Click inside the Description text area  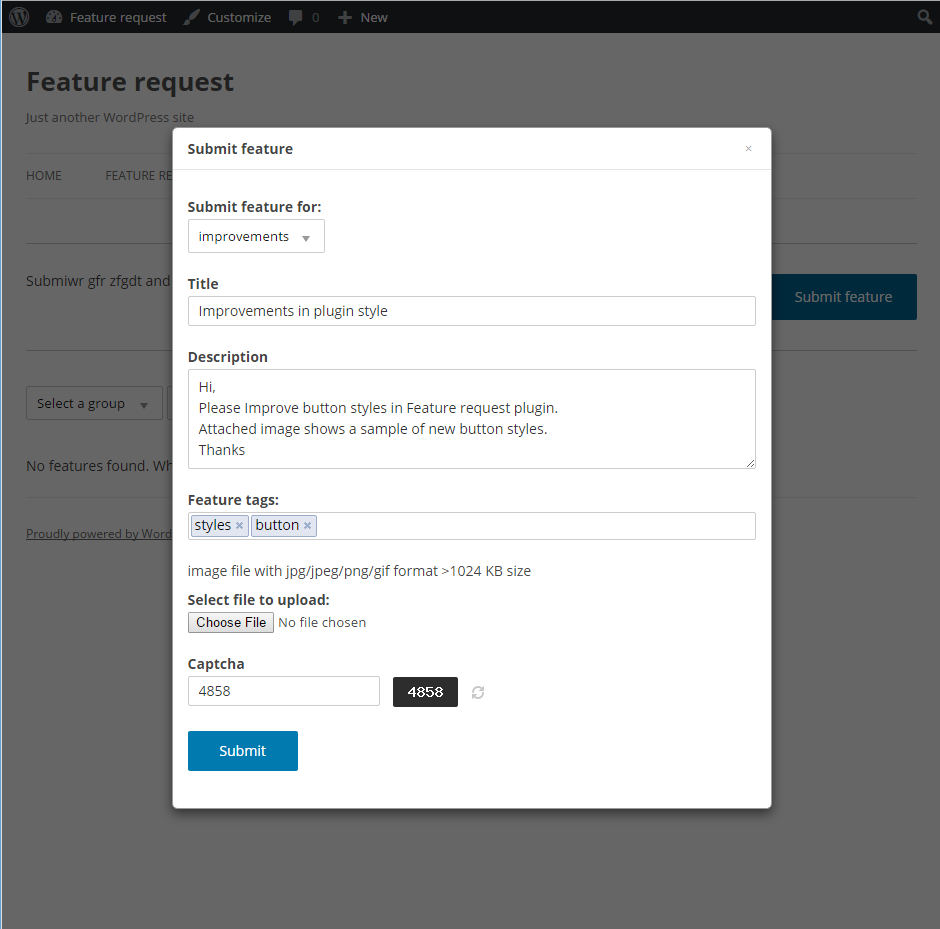pyautogui.click(x=471, y=419)
